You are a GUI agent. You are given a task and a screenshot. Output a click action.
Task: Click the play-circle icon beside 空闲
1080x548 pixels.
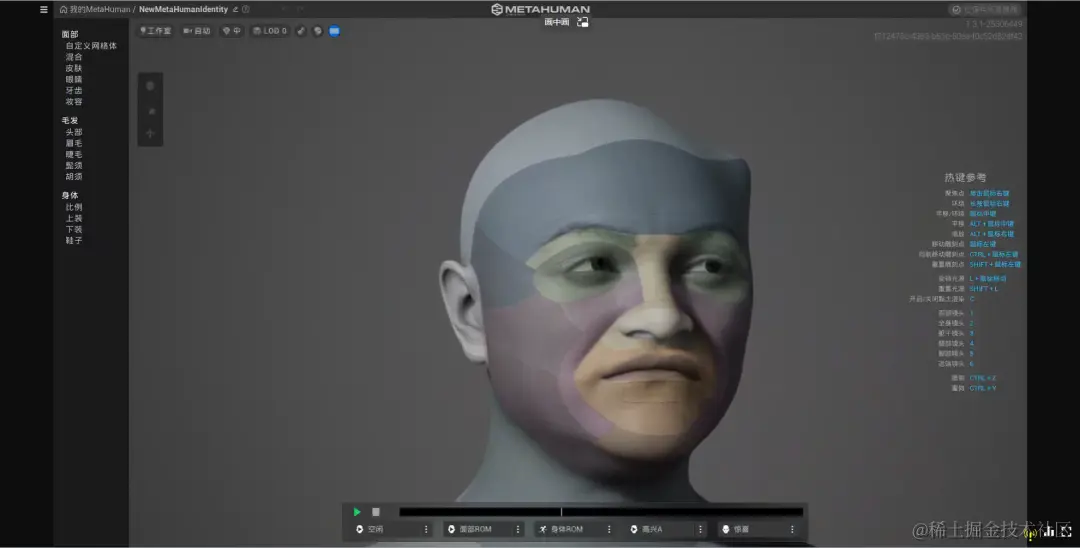pyautogui.click(x=360, y=529)
